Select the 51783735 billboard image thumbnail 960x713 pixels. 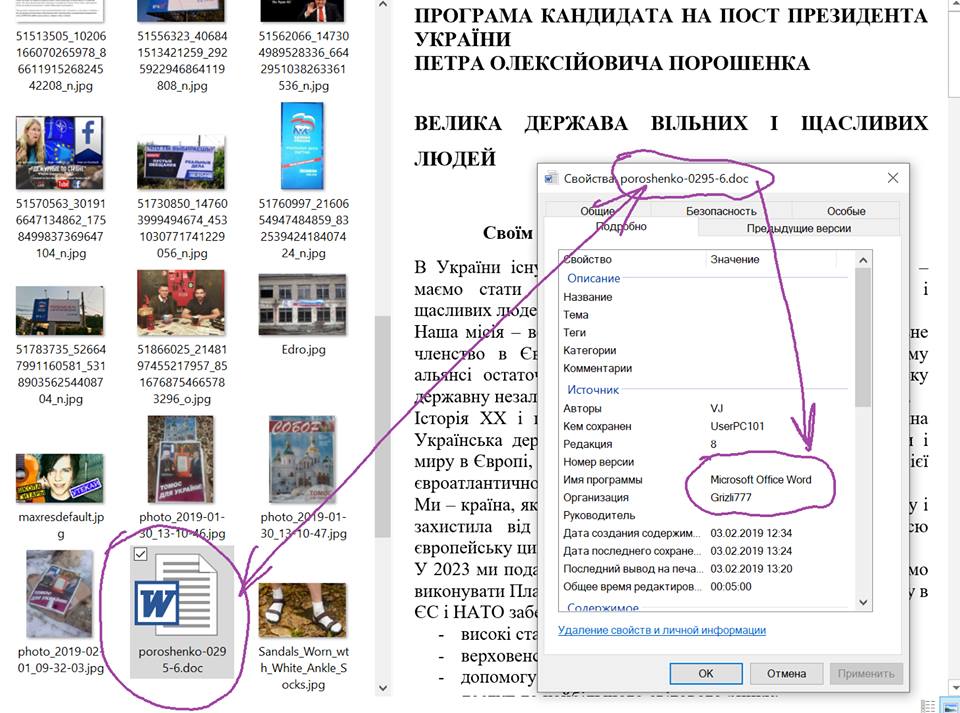[x=60, y=311]
